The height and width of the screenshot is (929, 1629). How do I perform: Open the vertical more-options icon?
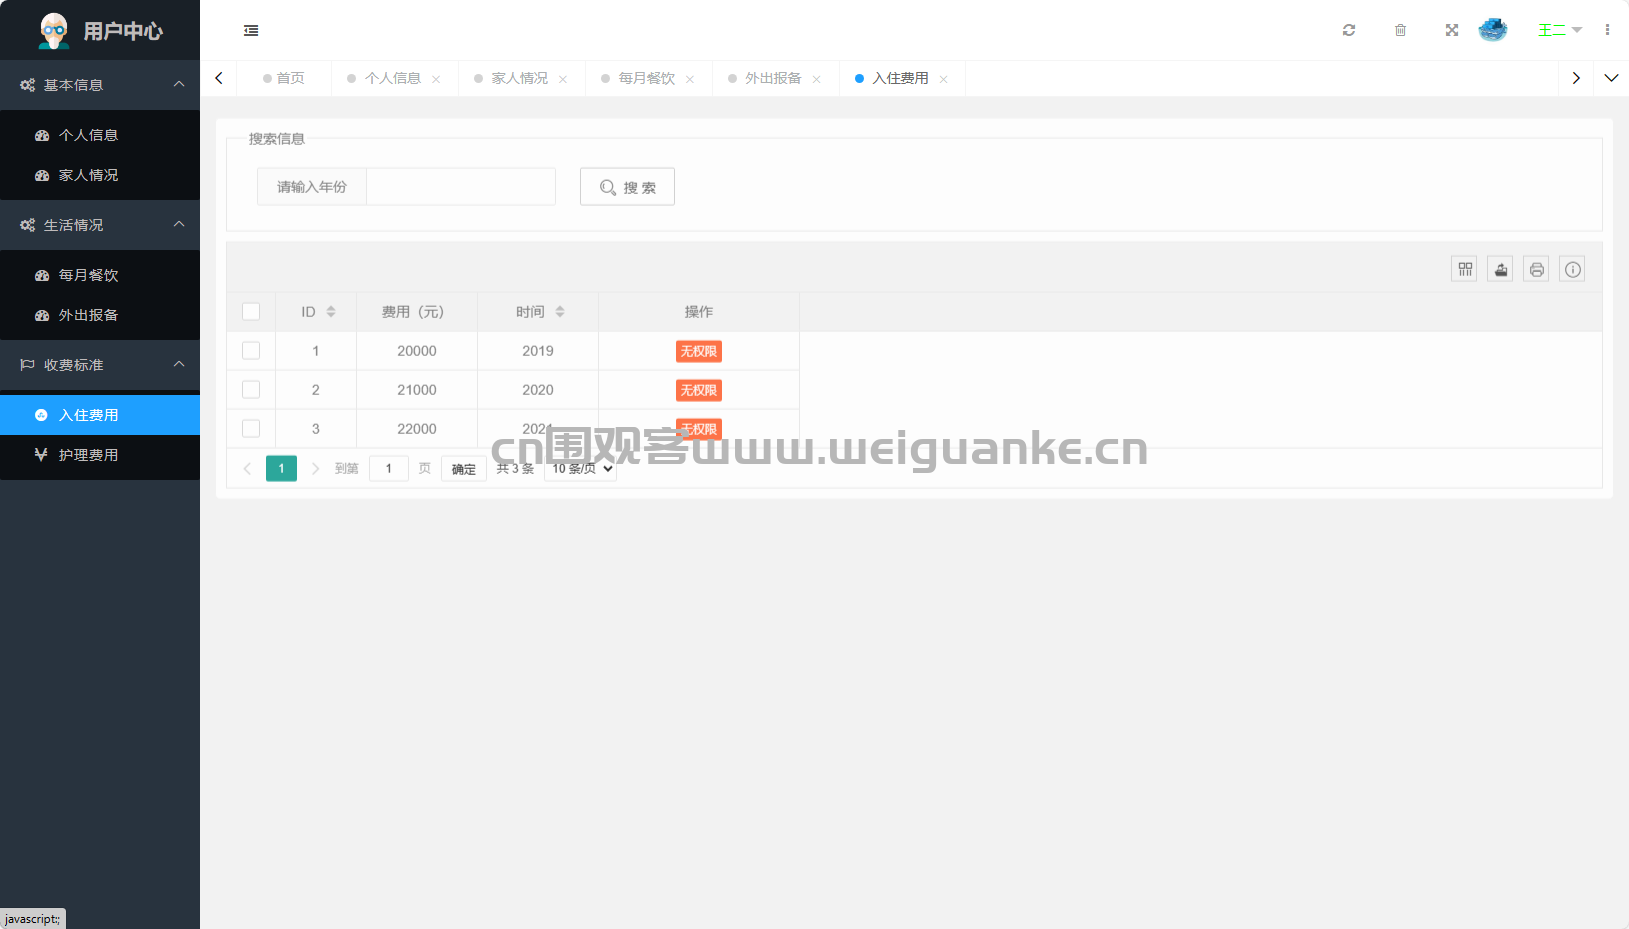click(x=1607, y=30)
